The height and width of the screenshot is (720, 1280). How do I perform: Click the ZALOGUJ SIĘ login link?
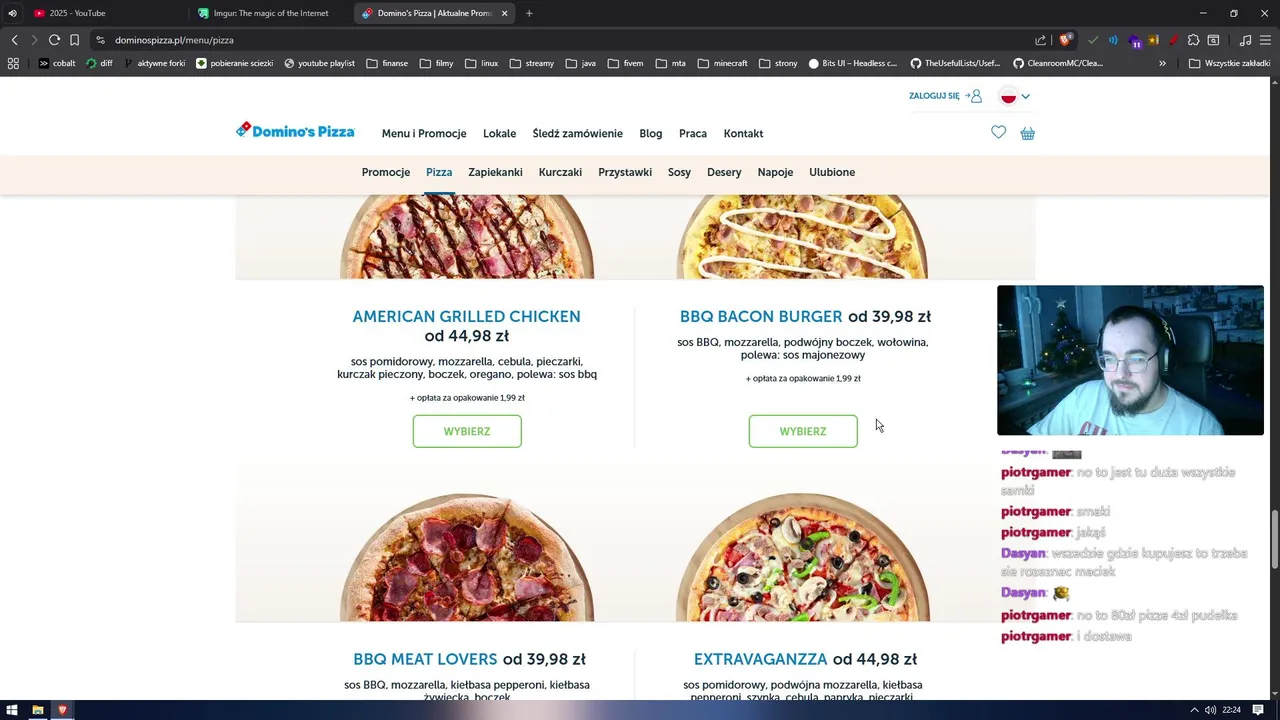point(945,96)
